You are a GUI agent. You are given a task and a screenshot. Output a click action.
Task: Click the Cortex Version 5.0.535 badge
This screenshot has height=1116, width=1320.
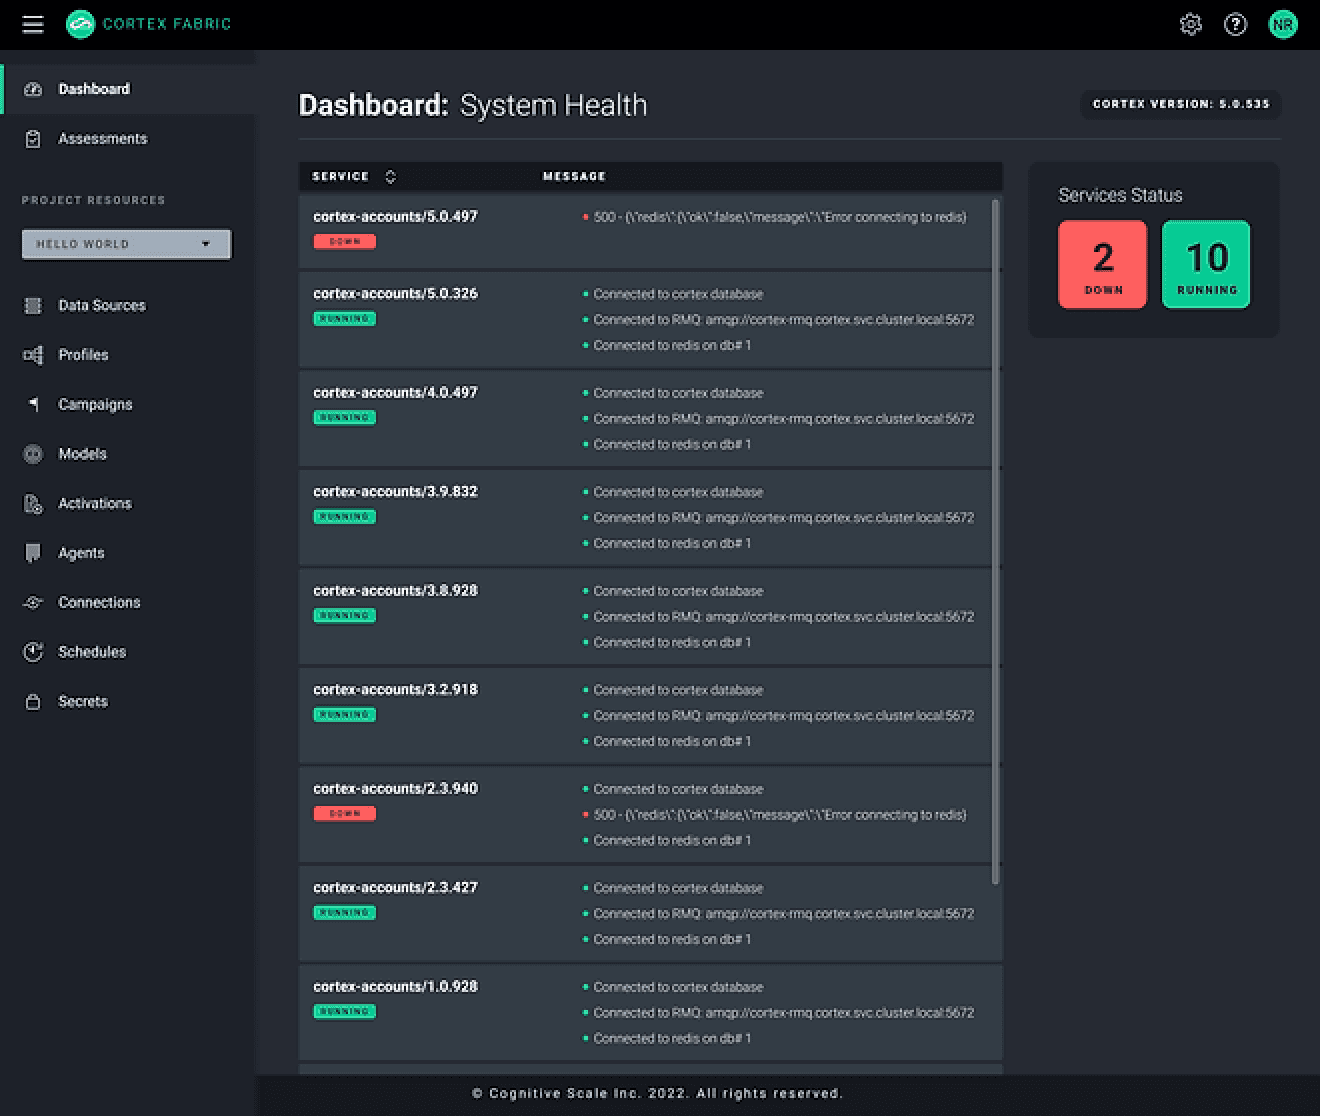1180,104
